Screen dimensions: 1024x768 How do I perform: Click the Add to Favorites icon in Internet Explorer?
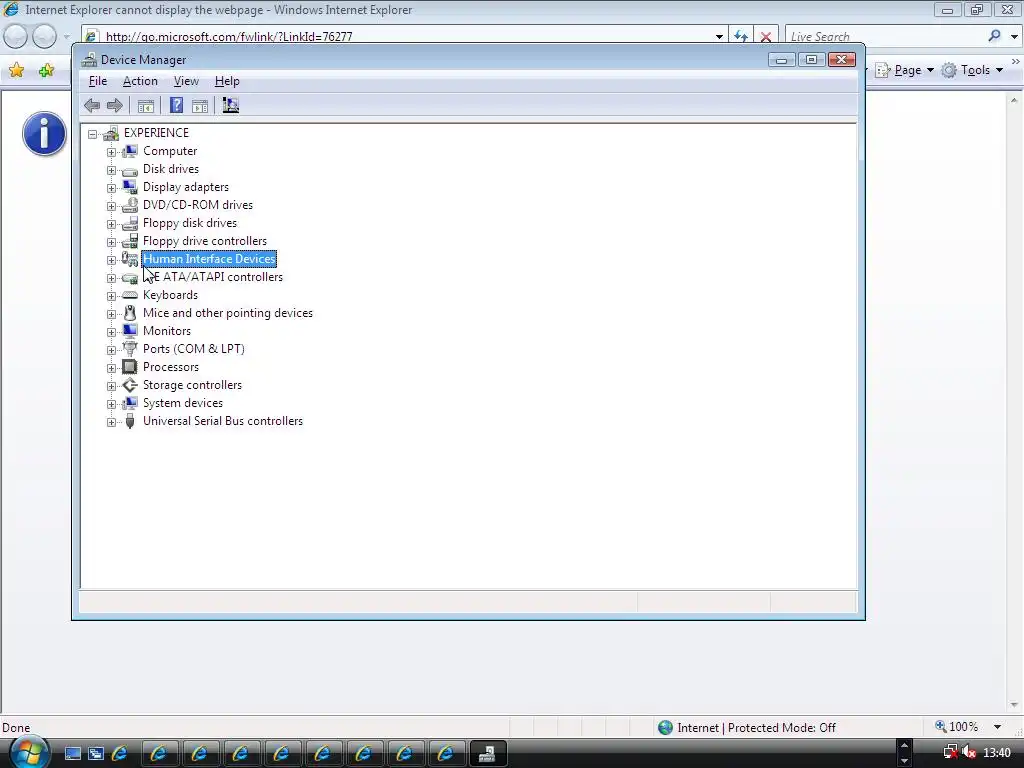click(46, 70)
